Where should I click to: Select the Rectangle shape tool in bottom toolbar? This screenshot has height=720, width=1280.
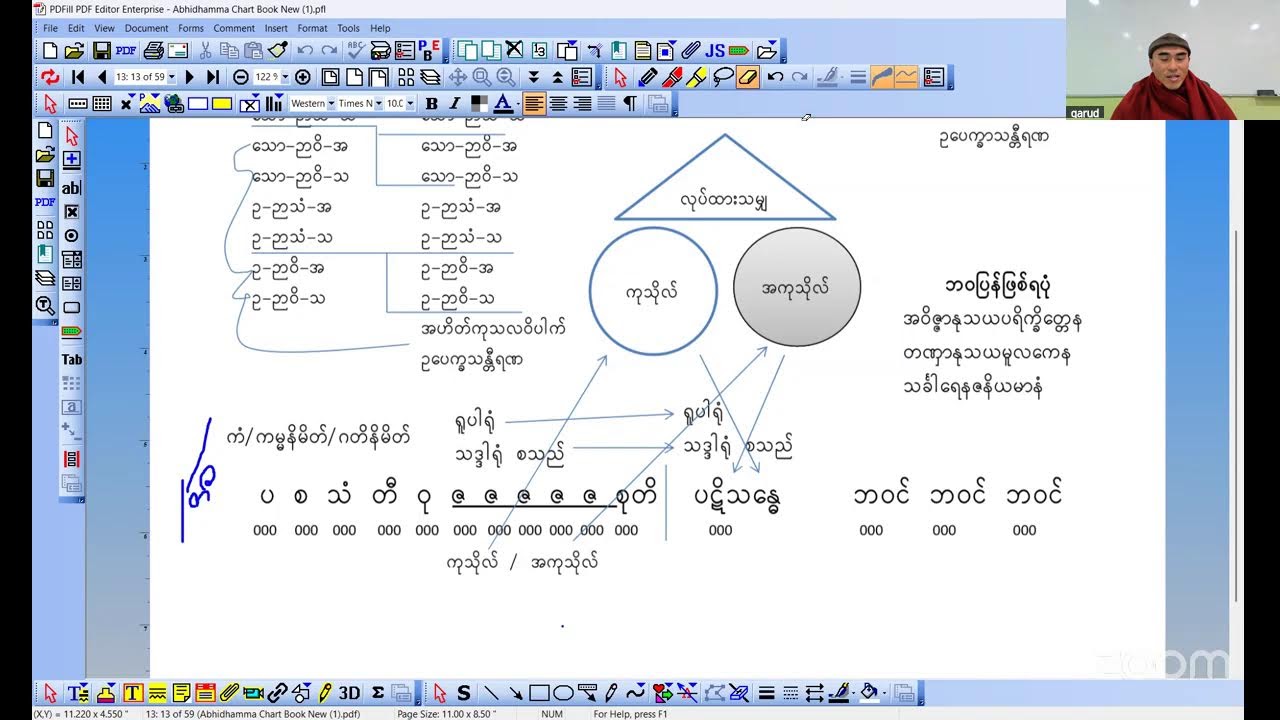click(x=539, y=693)
